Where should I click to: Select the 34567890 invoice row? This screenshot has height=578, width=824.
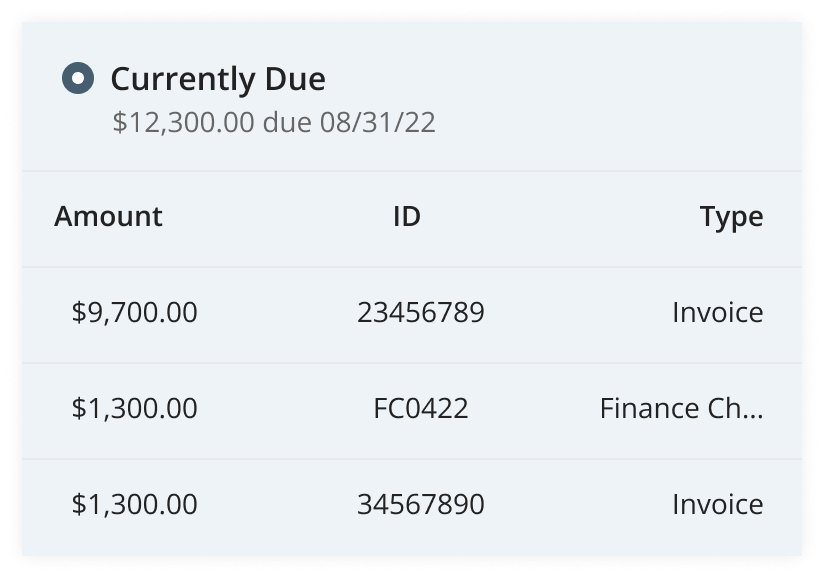coord(412,506)
